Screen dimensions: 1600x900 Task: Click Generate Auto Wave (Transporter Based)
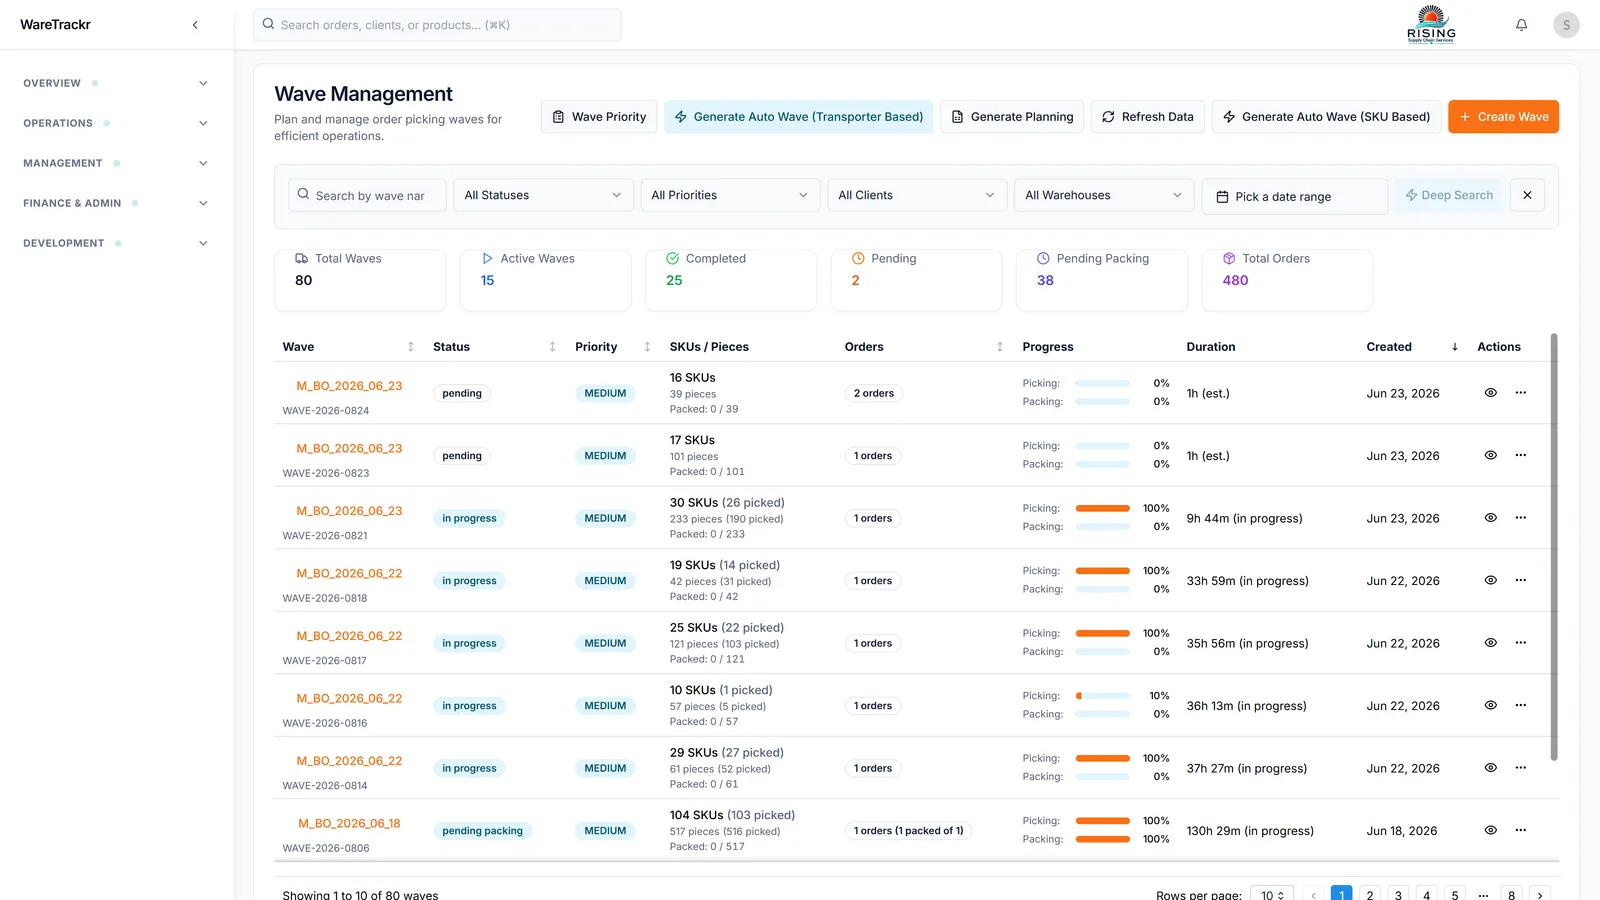[x=798, y=117]
